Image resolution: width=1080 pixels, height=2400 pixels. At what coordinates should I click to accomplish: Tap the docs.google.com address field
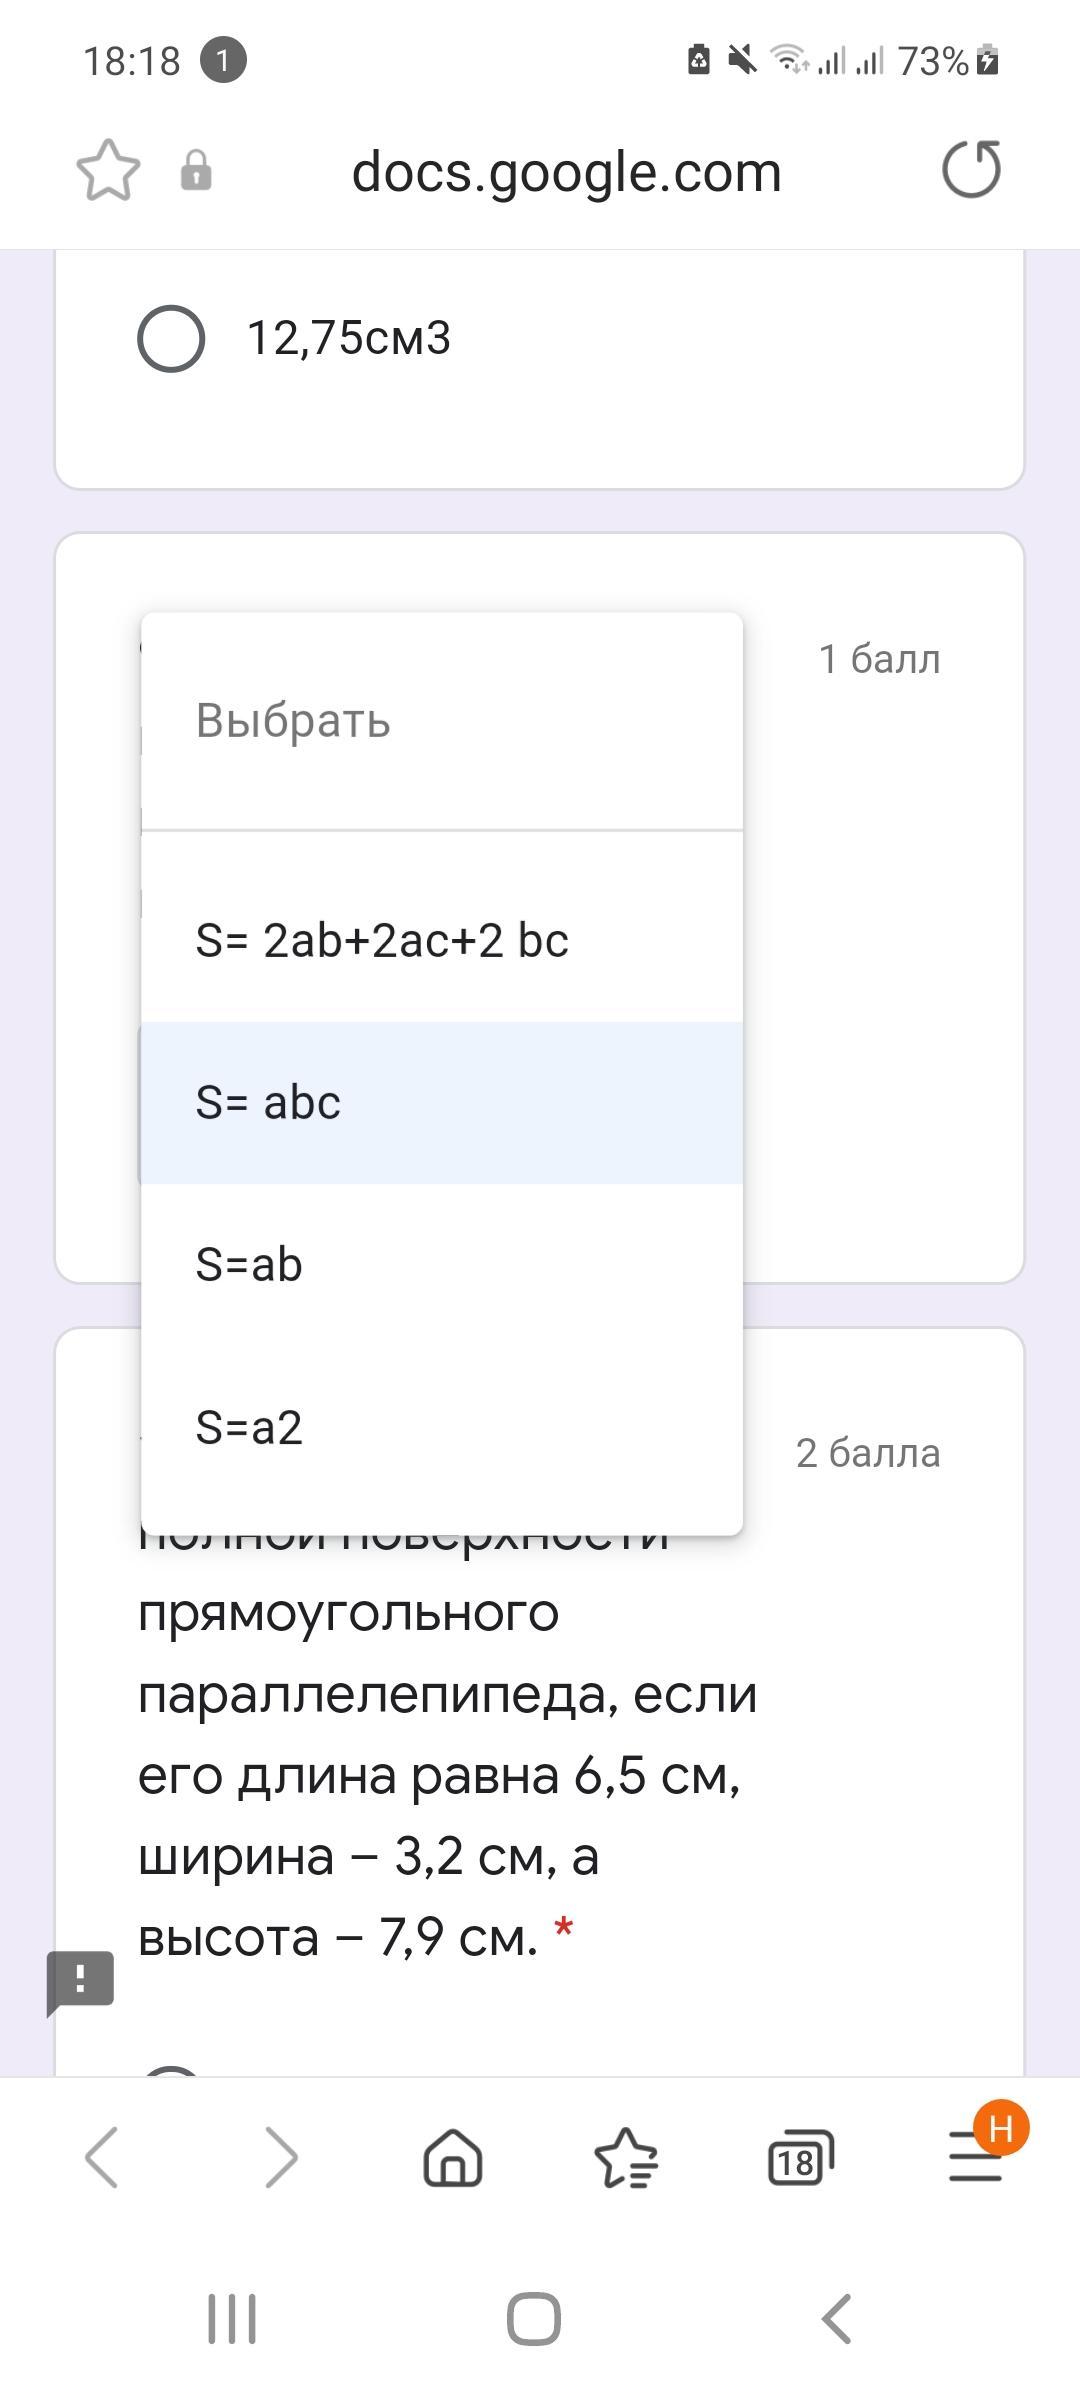[566, 172]
